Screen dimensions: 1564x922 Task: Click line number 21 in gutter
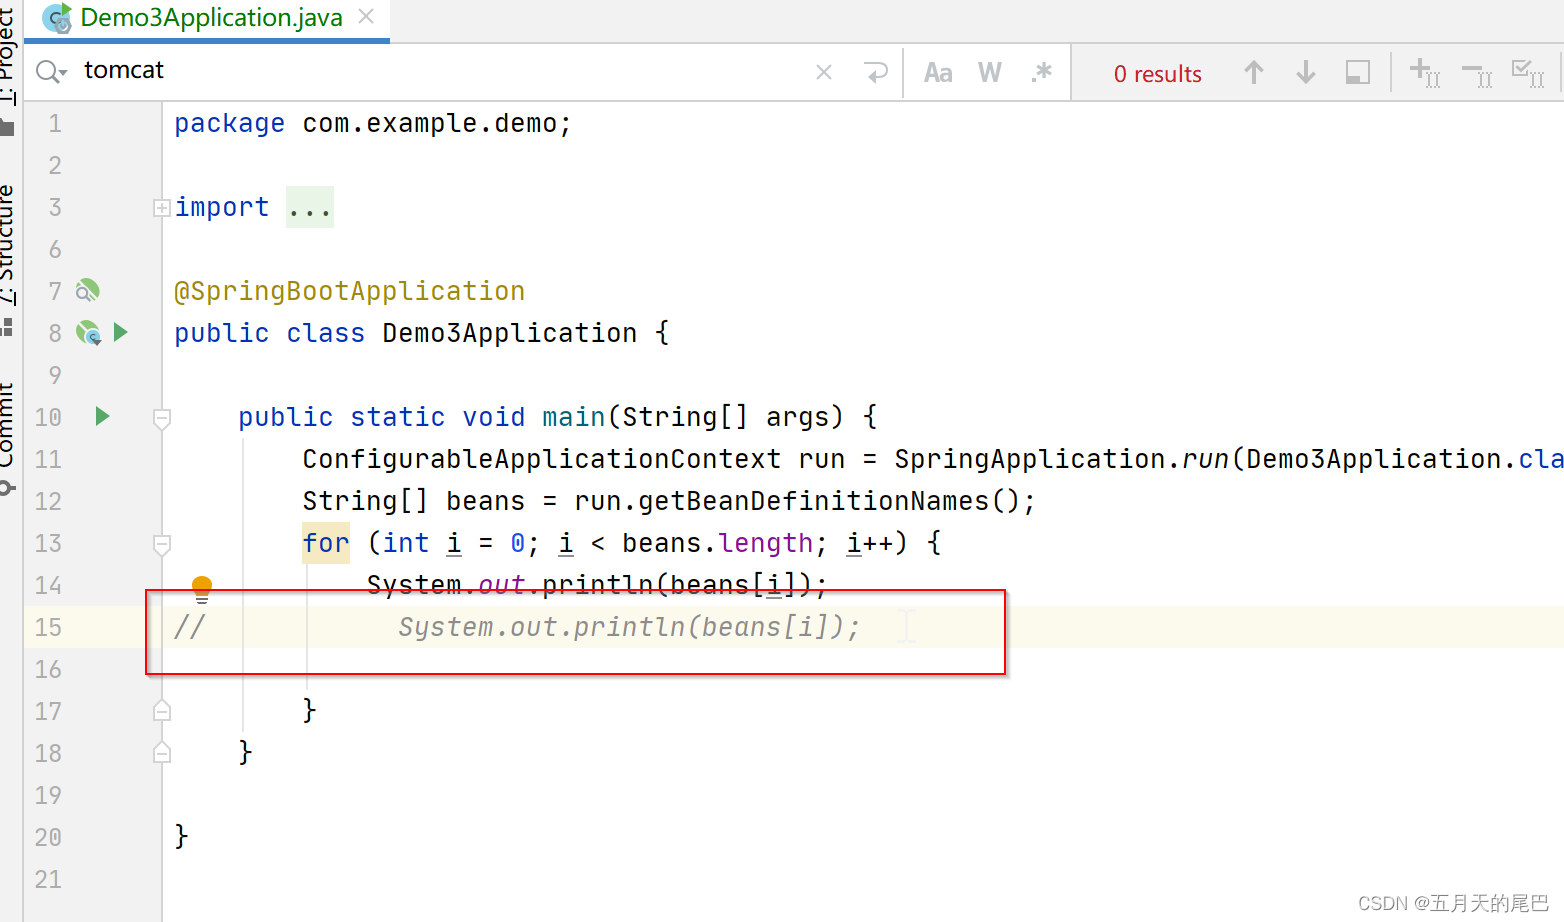click(x=48, y=879)
